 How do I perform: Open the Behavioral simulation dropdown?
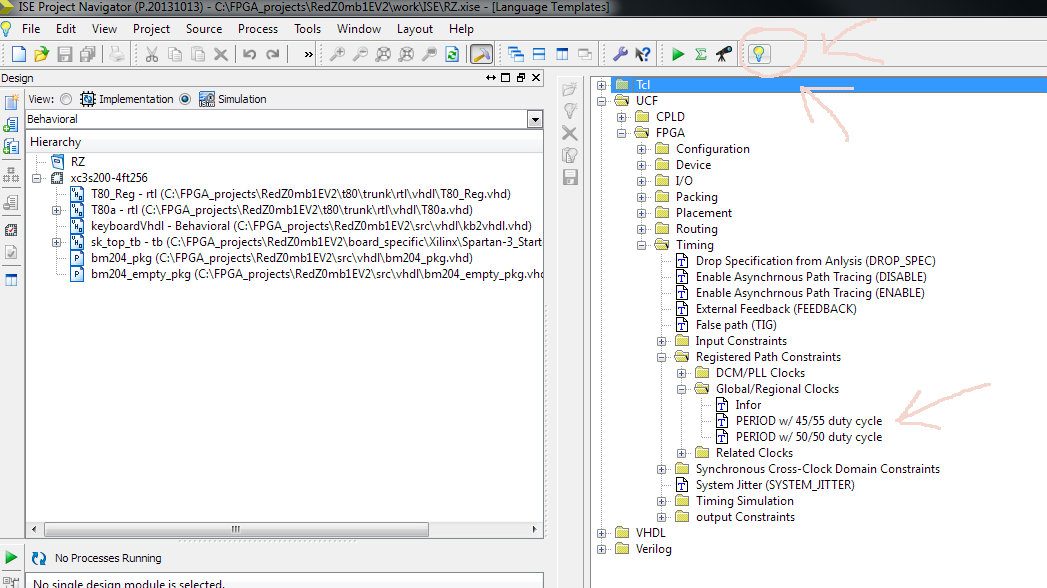(x=535, y=119)
